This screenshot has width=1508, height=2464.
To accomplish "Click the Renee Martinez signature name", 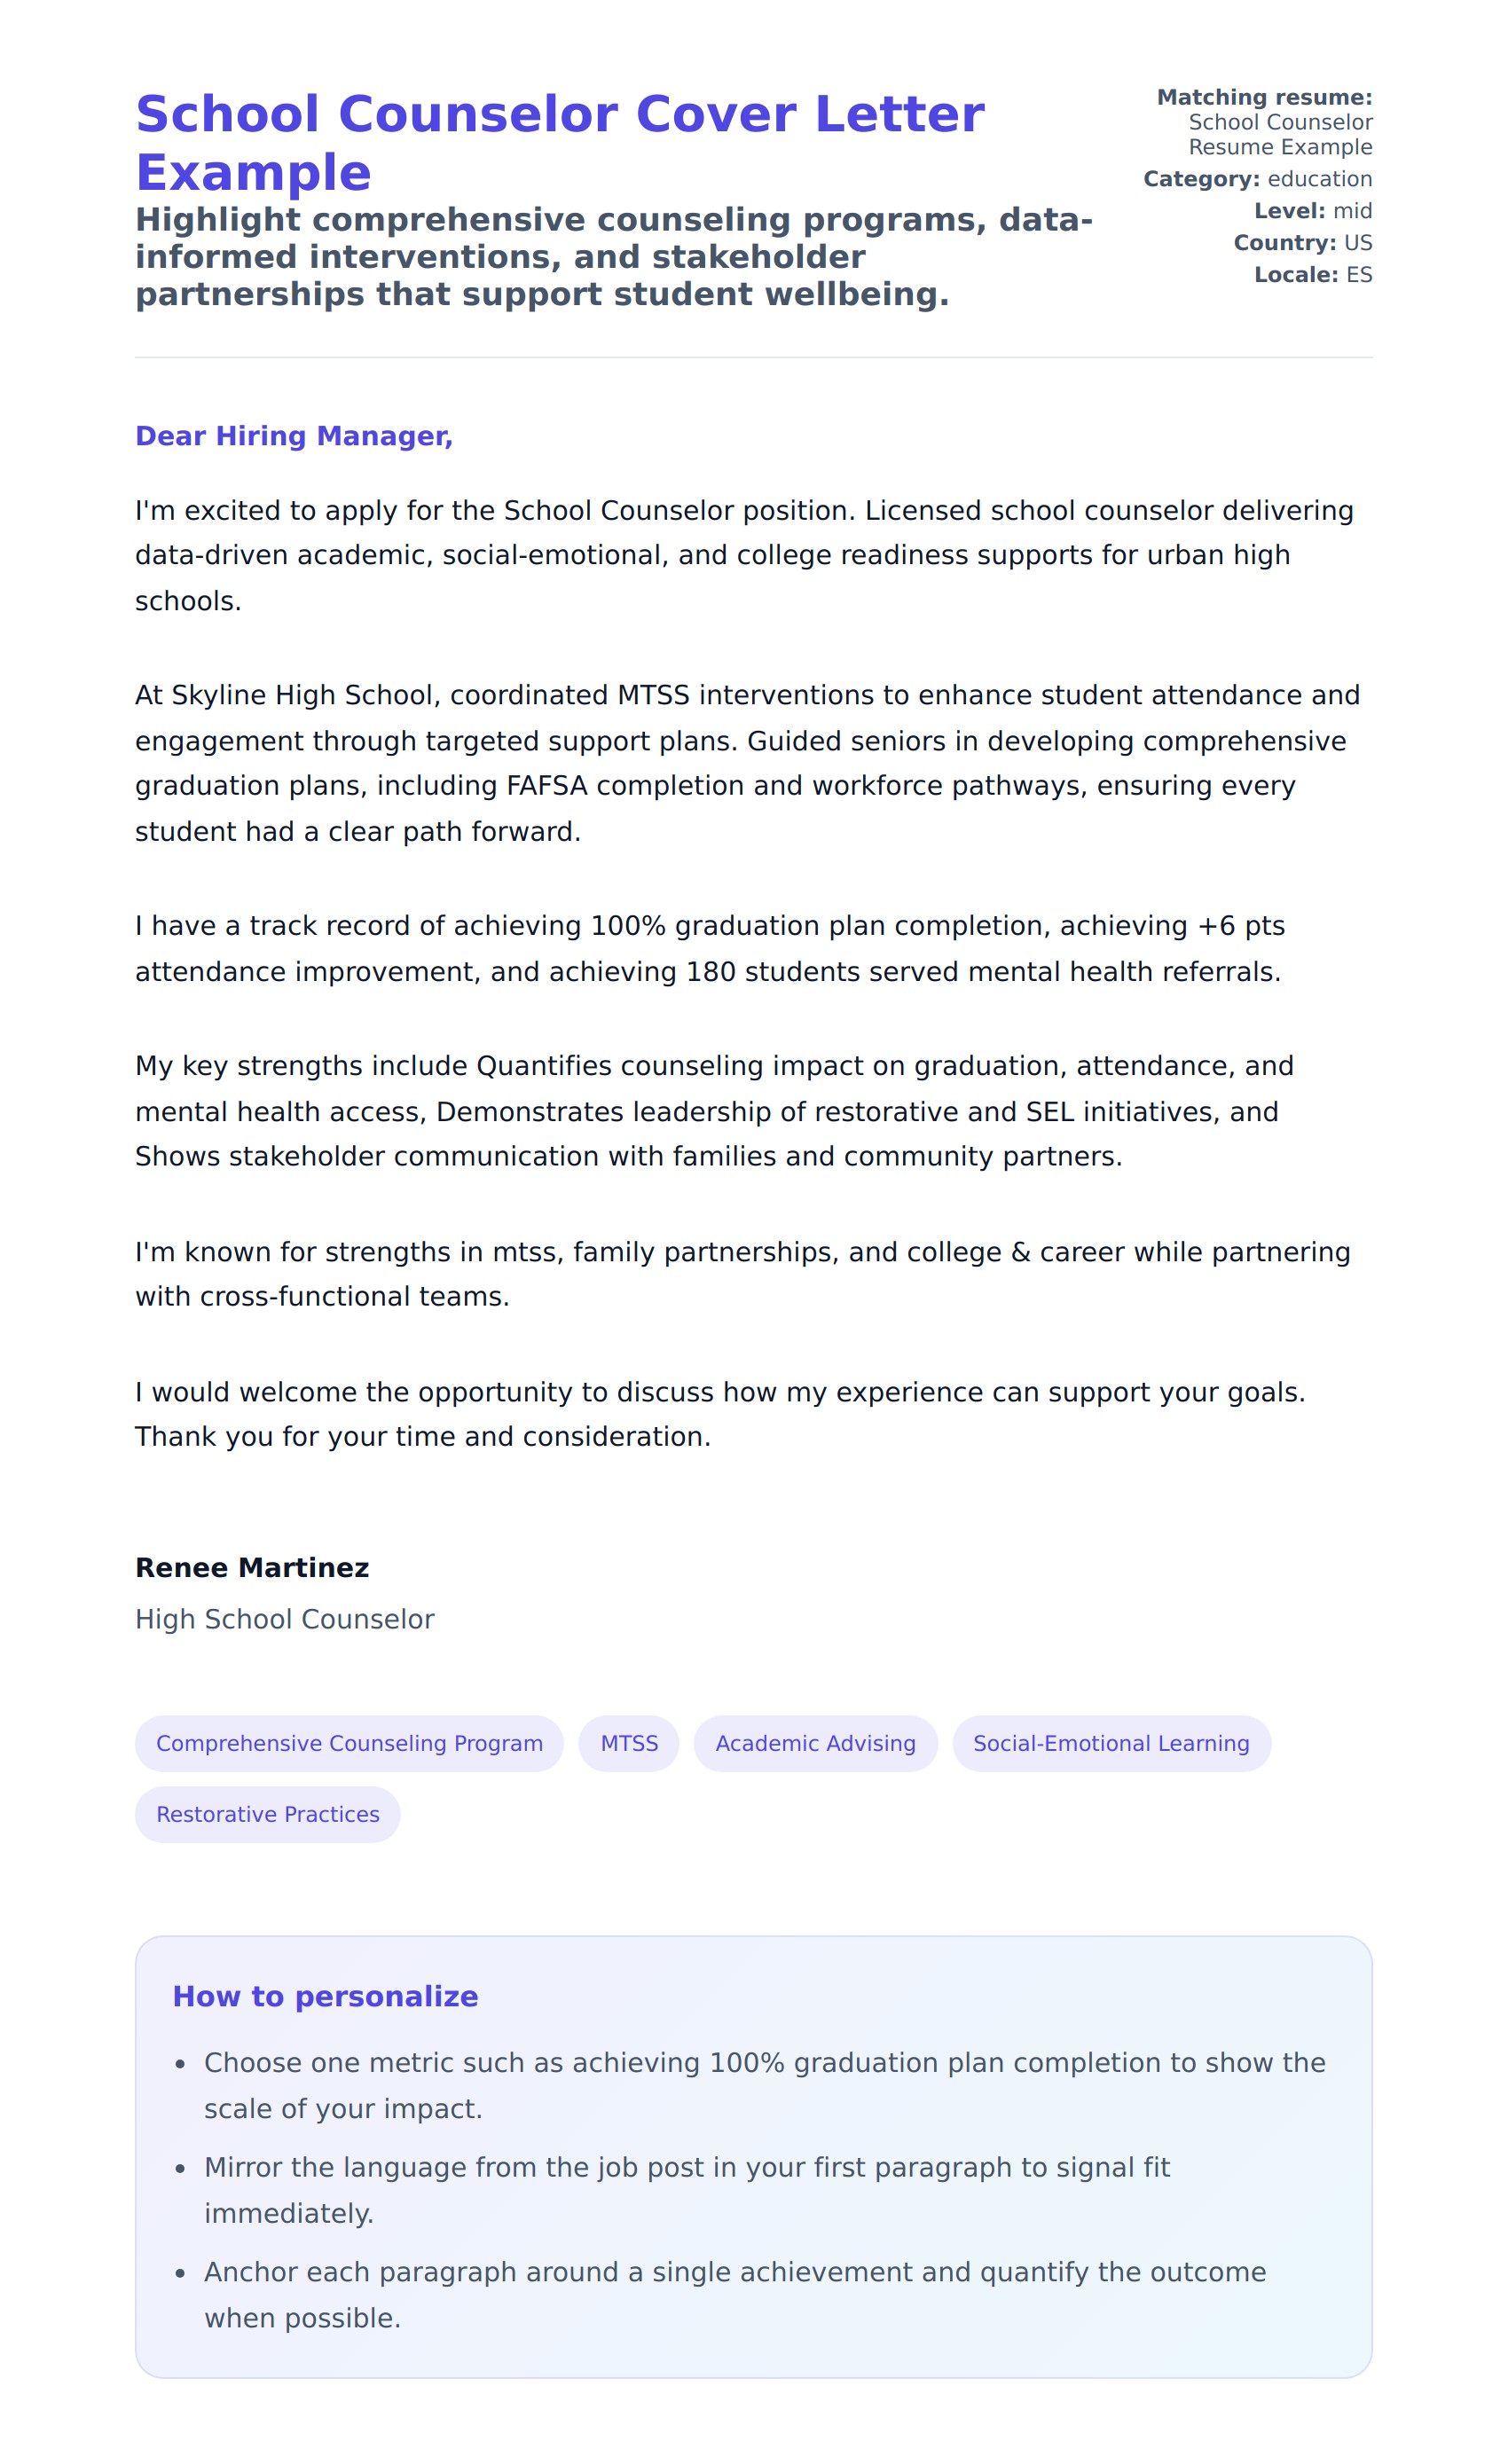I will [x=252, y=1567].
